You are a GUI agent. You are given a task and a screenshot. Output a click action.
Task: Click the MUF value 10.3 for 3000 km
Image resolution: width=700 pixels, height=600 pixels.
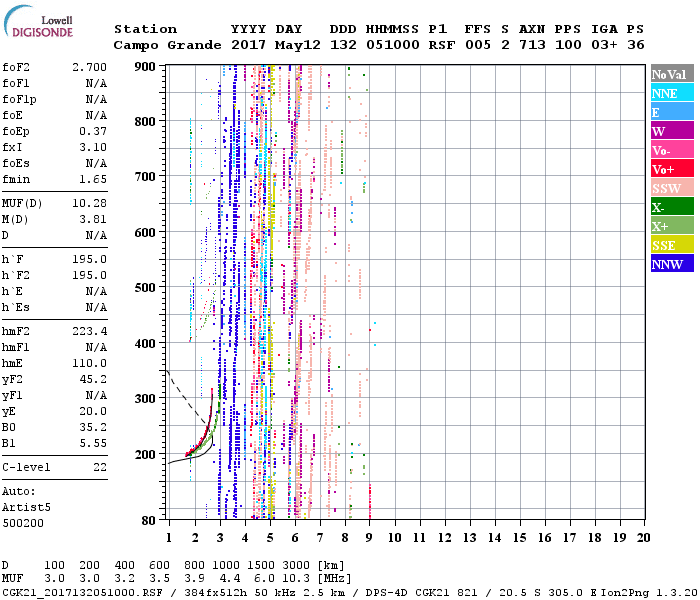pos(296,579)
